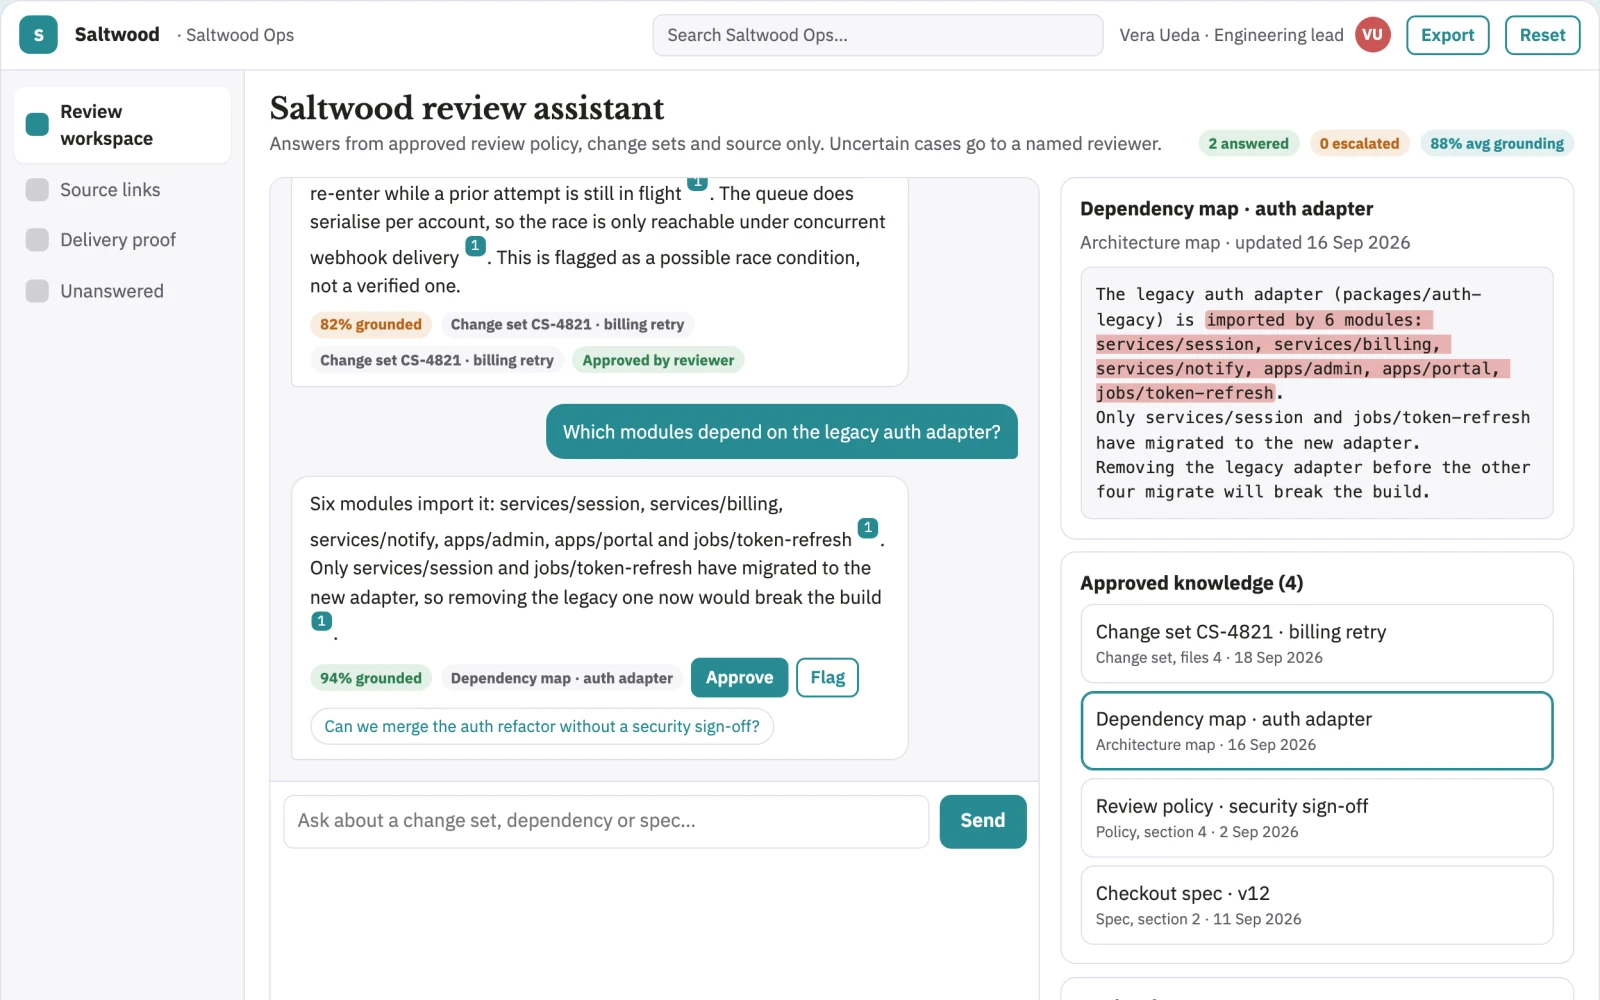Click the "88% avg grounding" badge

pos(1497,144)
